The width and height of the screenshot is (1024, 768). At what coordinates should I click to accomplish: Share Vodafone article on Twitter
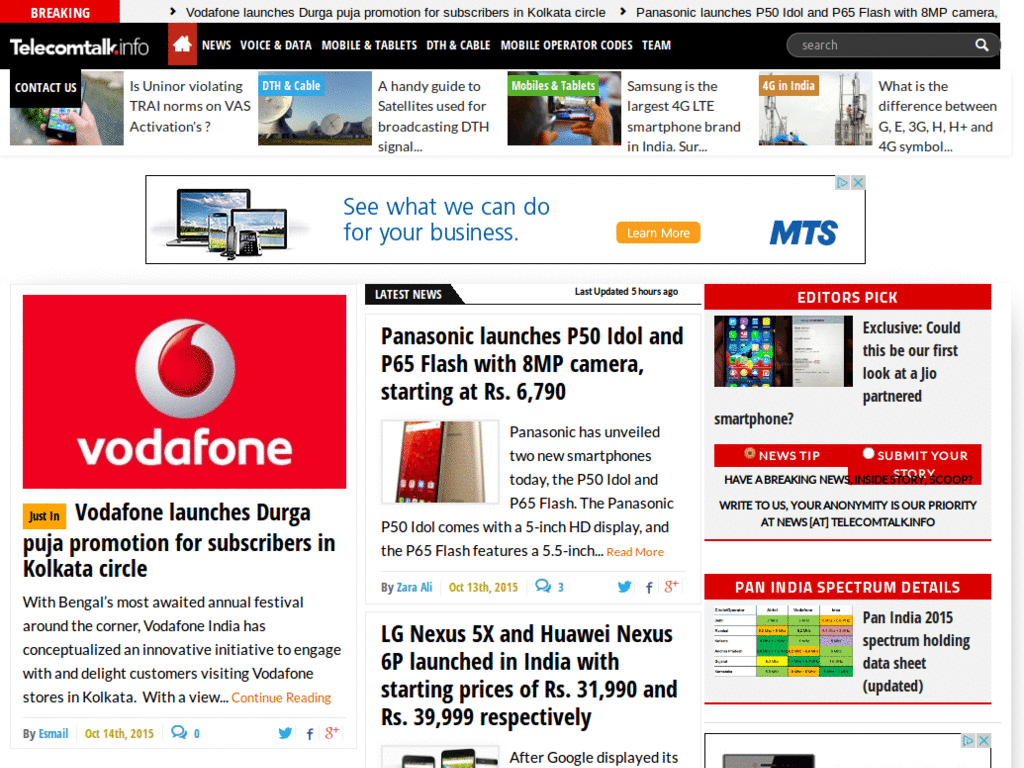[x=285, y=733]
